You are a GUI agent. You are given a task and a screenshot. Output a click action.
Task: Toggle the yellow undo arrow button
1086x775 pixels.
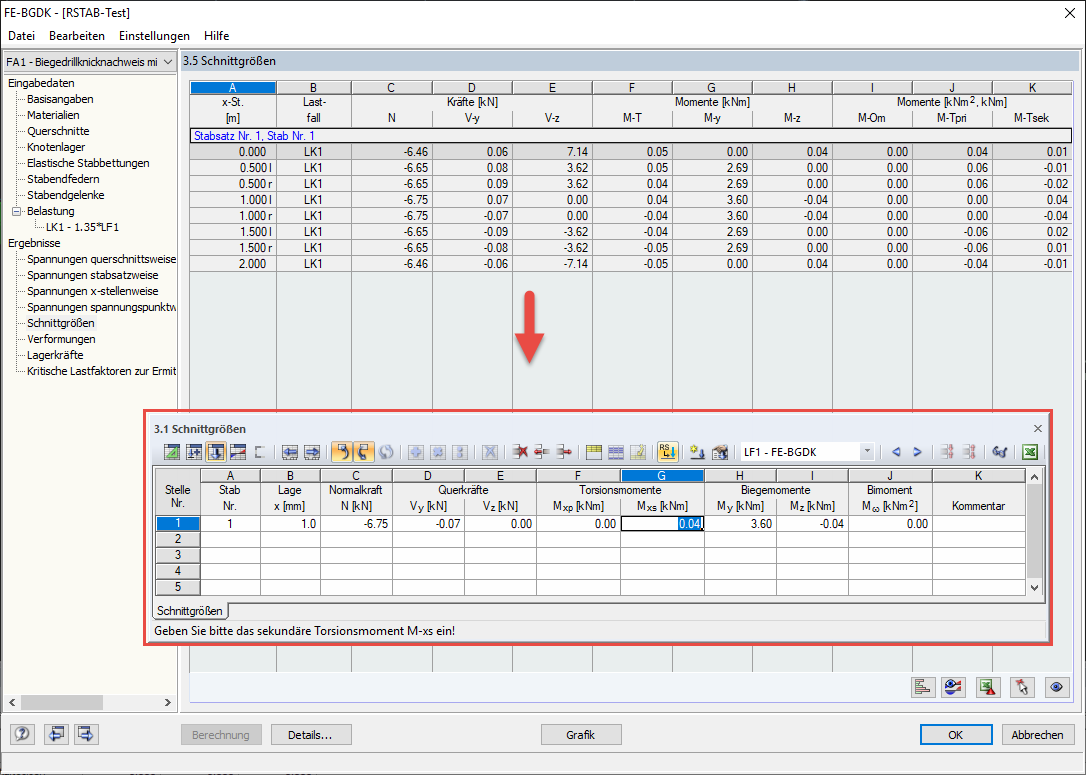[342, 452]
